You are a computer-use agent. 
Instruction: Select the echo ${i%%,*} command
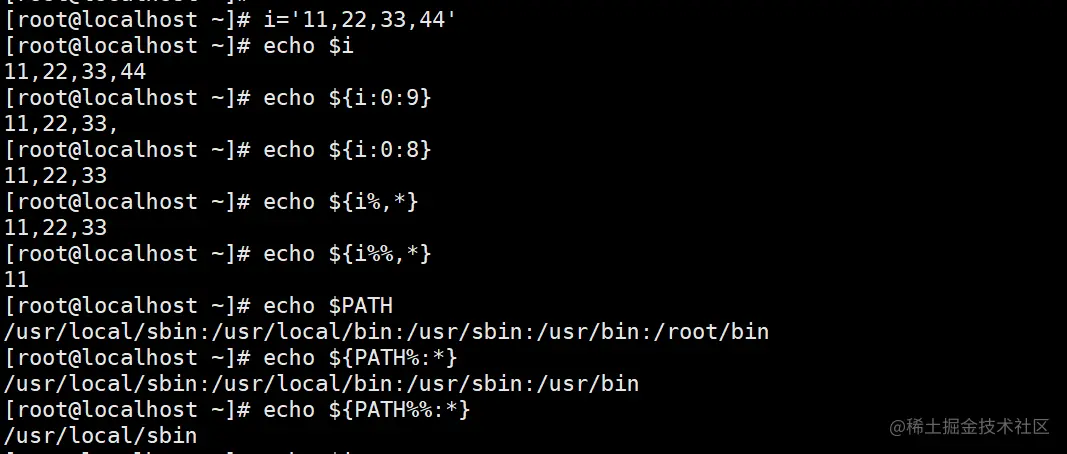click(x=347, y=254)
